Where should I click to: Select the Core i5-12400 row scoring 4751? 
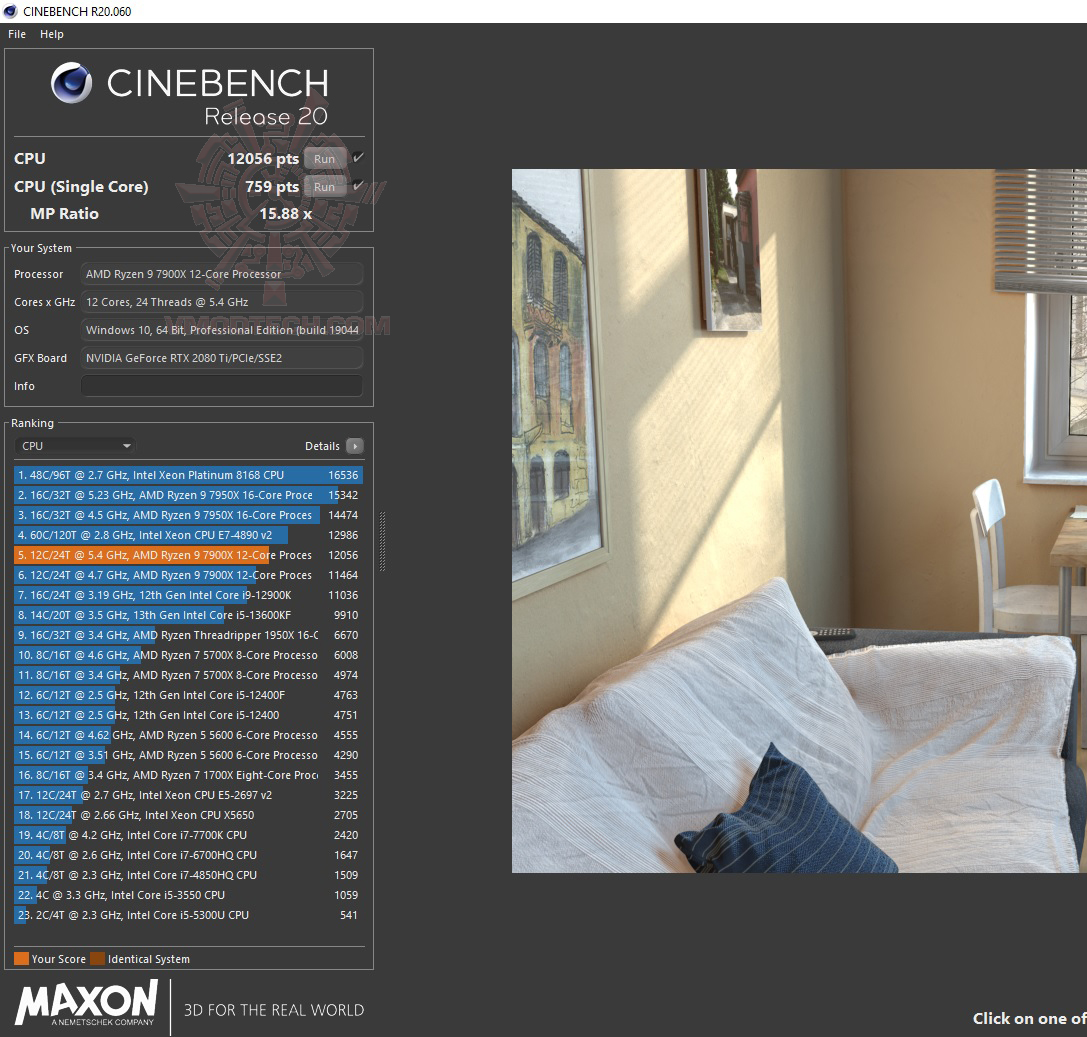tap(188, 715)
